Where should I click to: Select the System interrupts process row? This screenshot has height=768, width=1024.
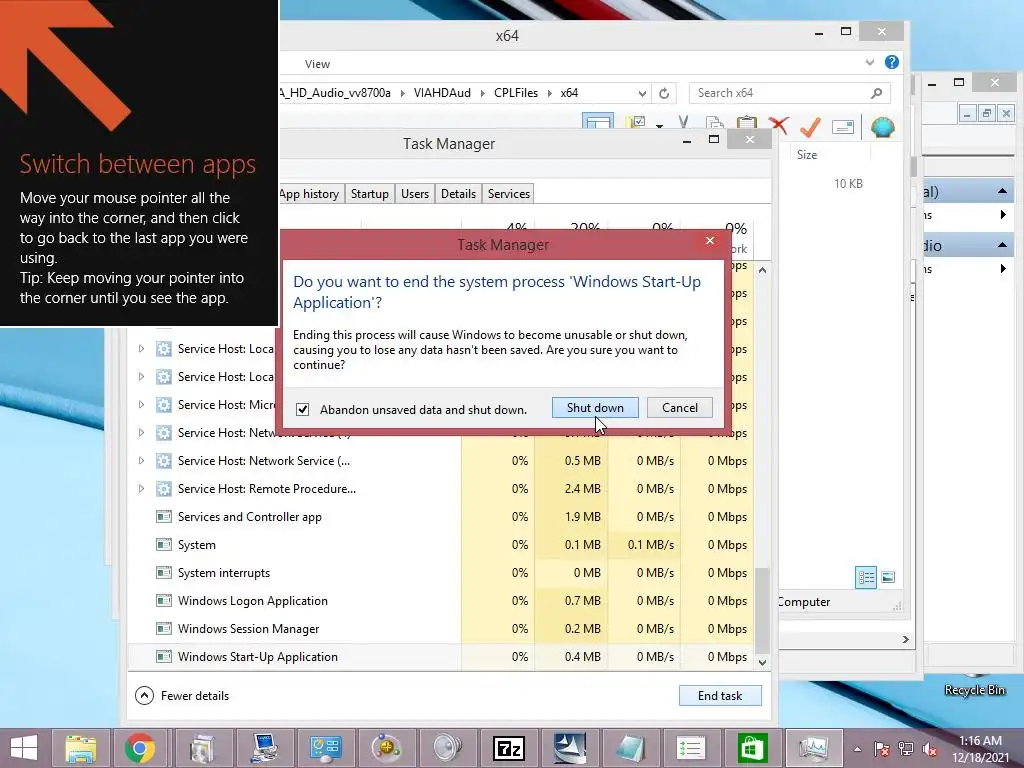(x=440, y=573)
